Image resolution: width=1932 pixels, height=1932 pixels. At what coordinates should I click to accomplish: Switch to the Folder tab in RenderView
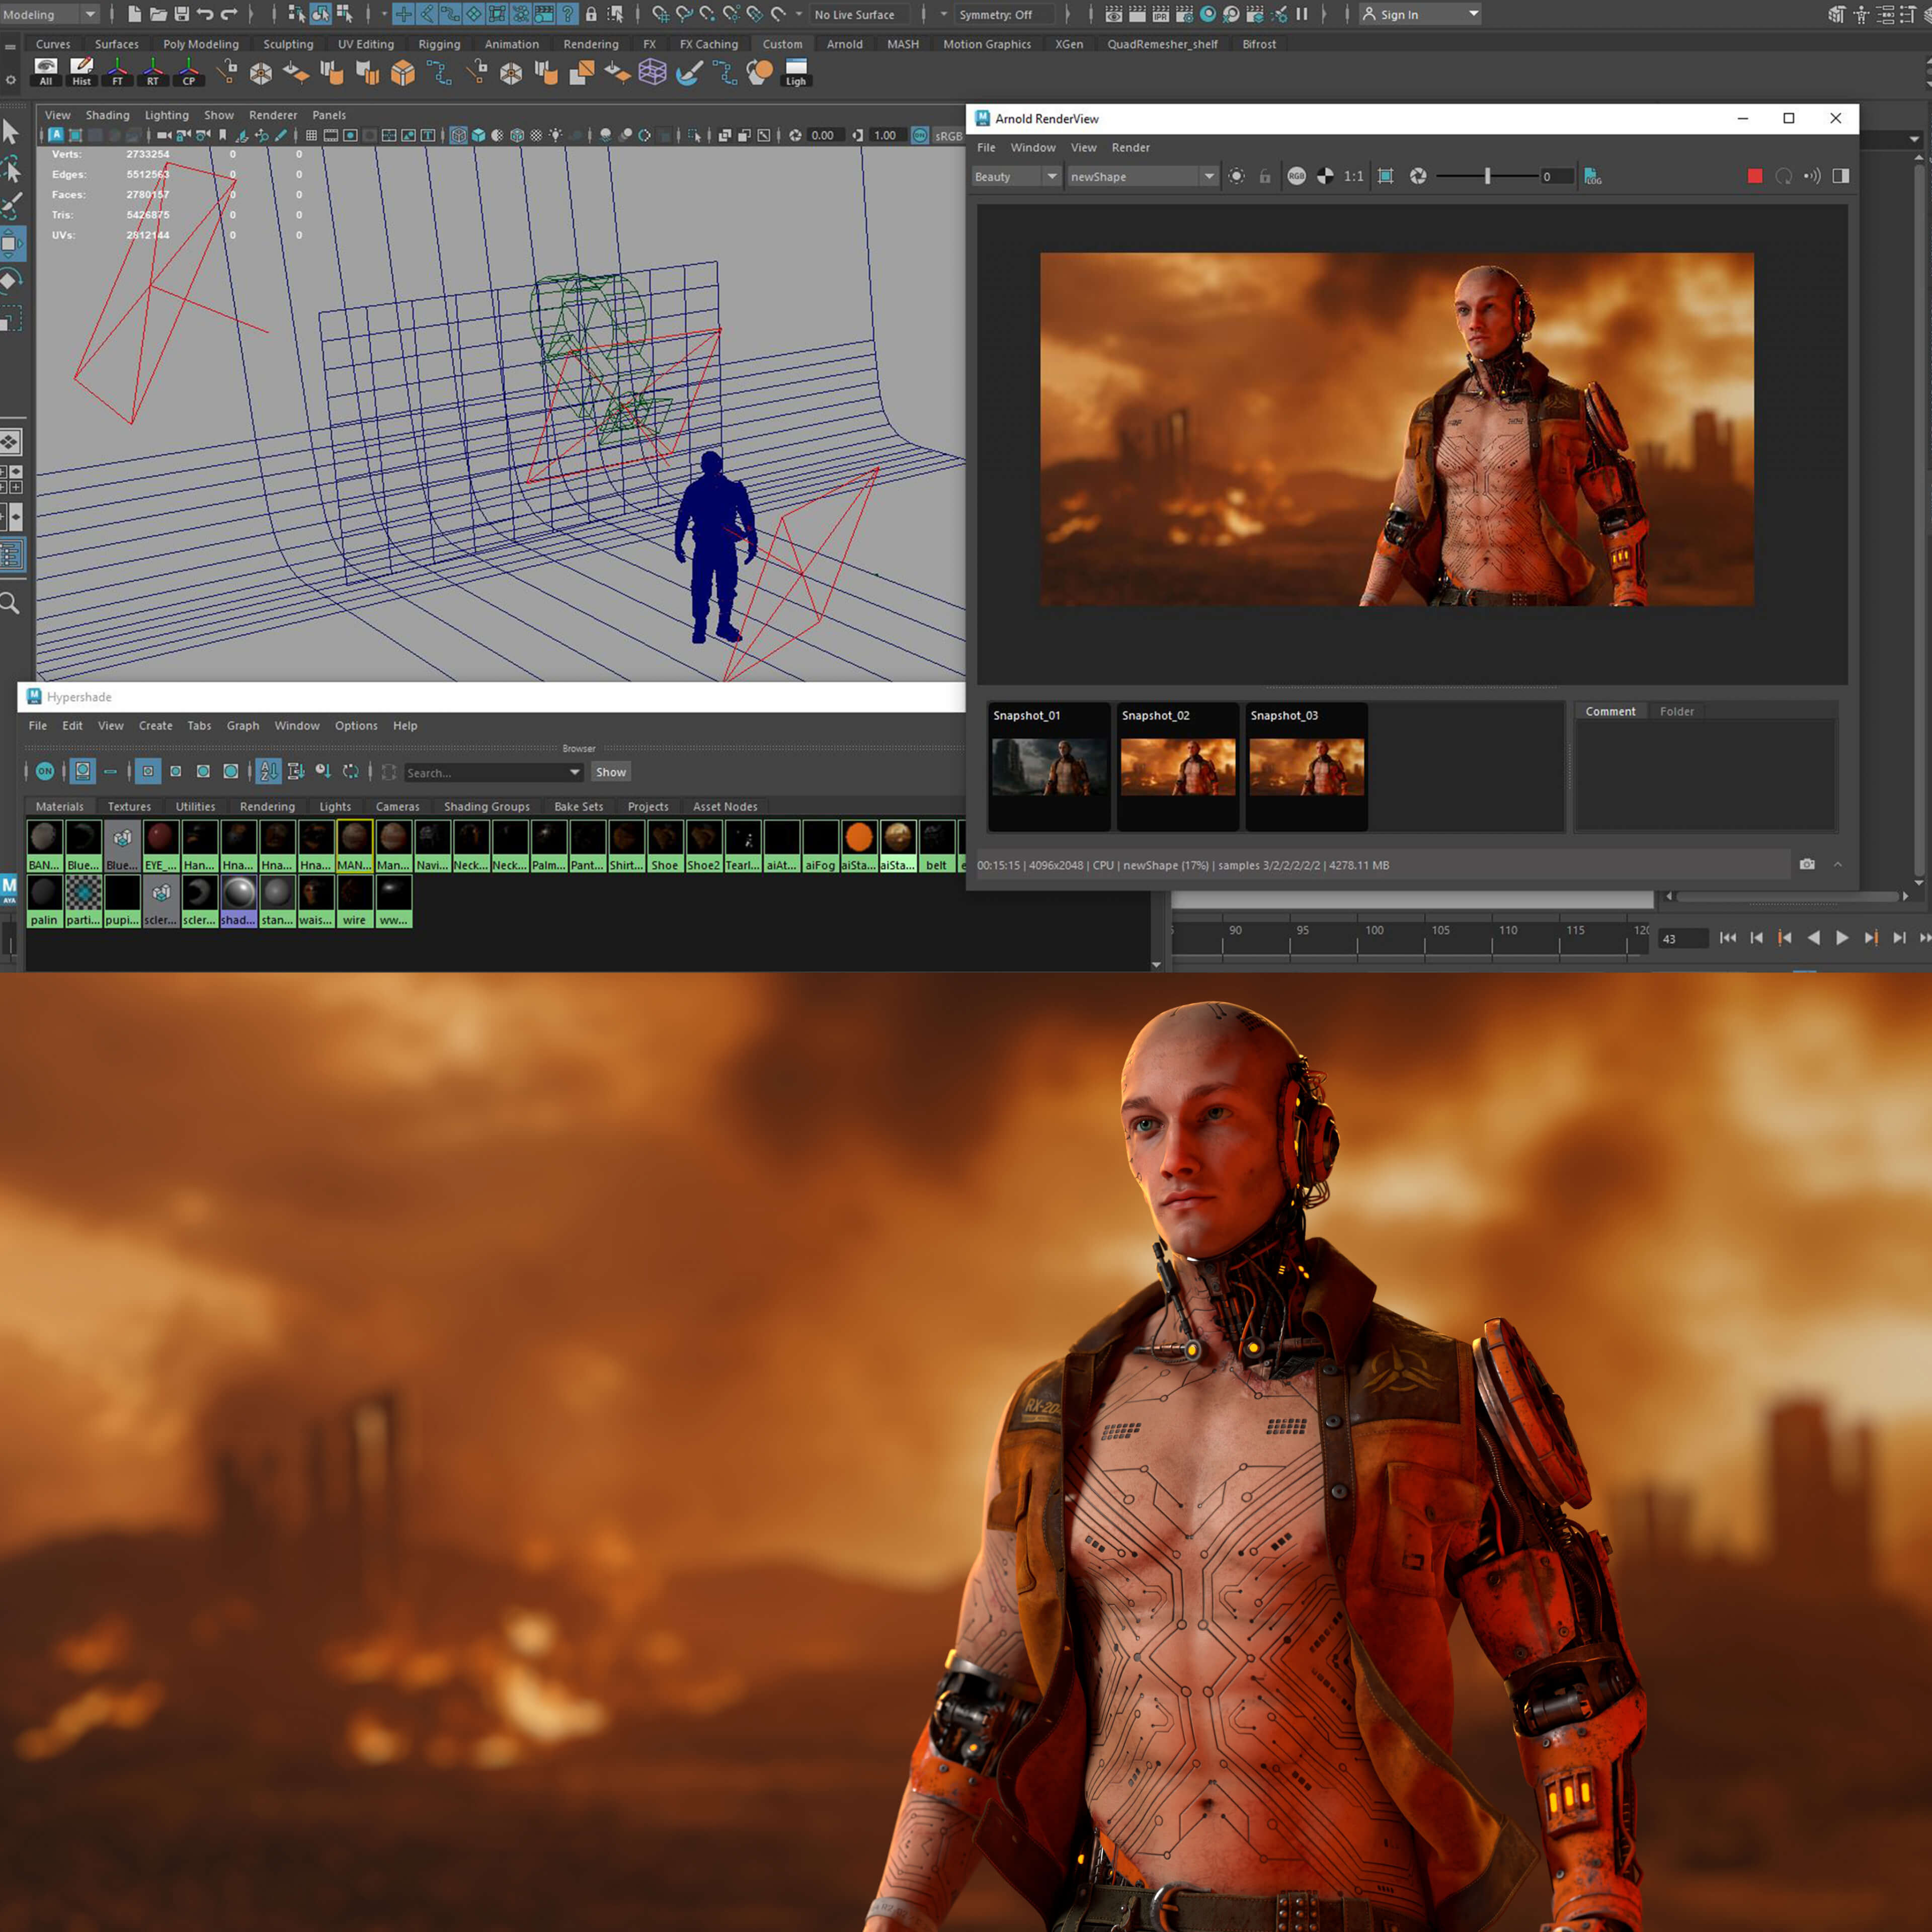click(1676, 711)
